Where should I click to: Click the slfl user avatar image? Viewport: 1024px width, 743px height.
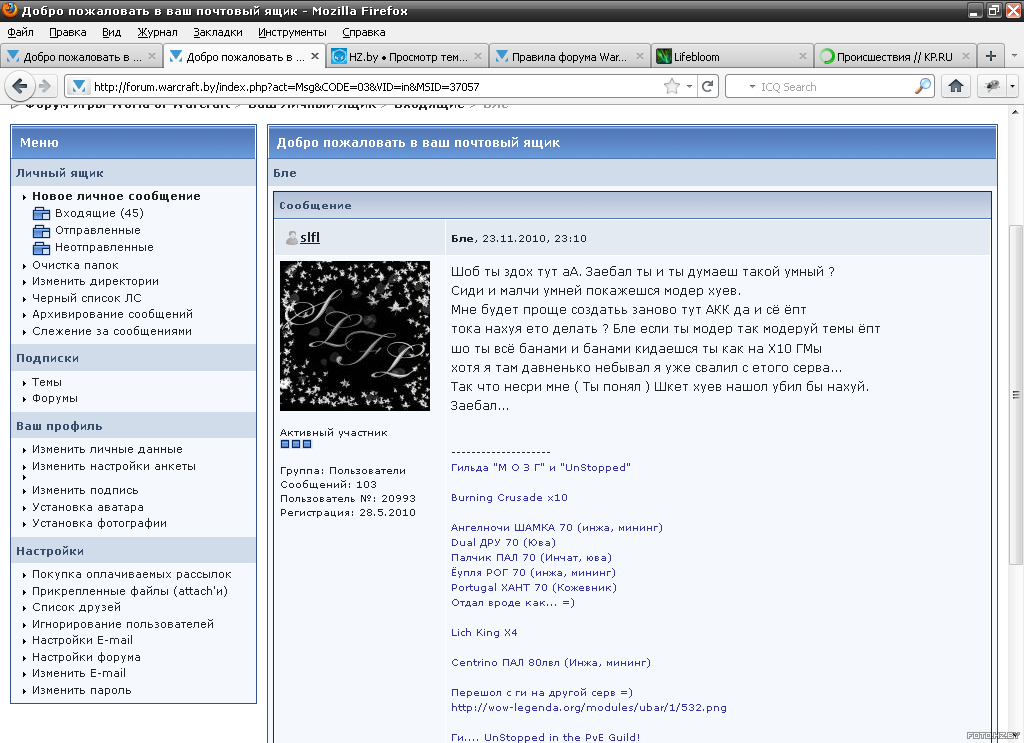point(355,335)
